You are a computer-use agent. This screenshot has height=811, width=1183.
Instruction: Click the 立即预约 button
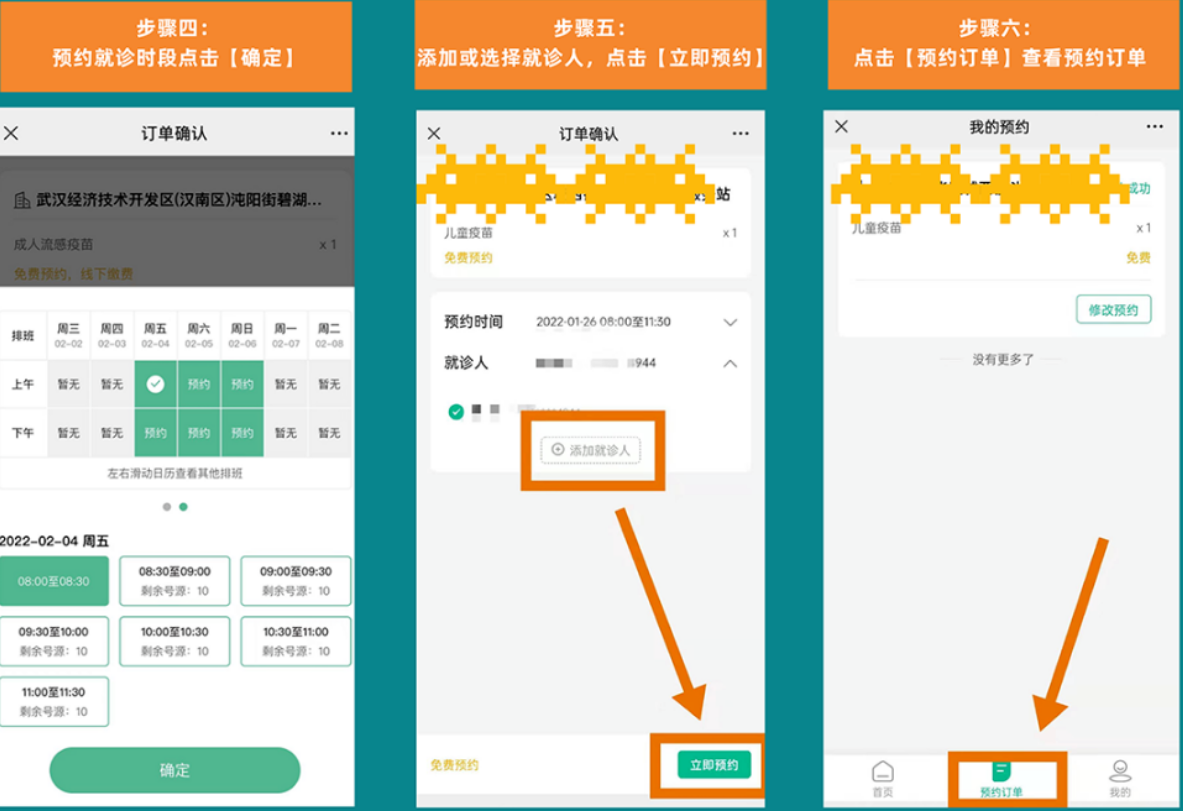point(714,765)
